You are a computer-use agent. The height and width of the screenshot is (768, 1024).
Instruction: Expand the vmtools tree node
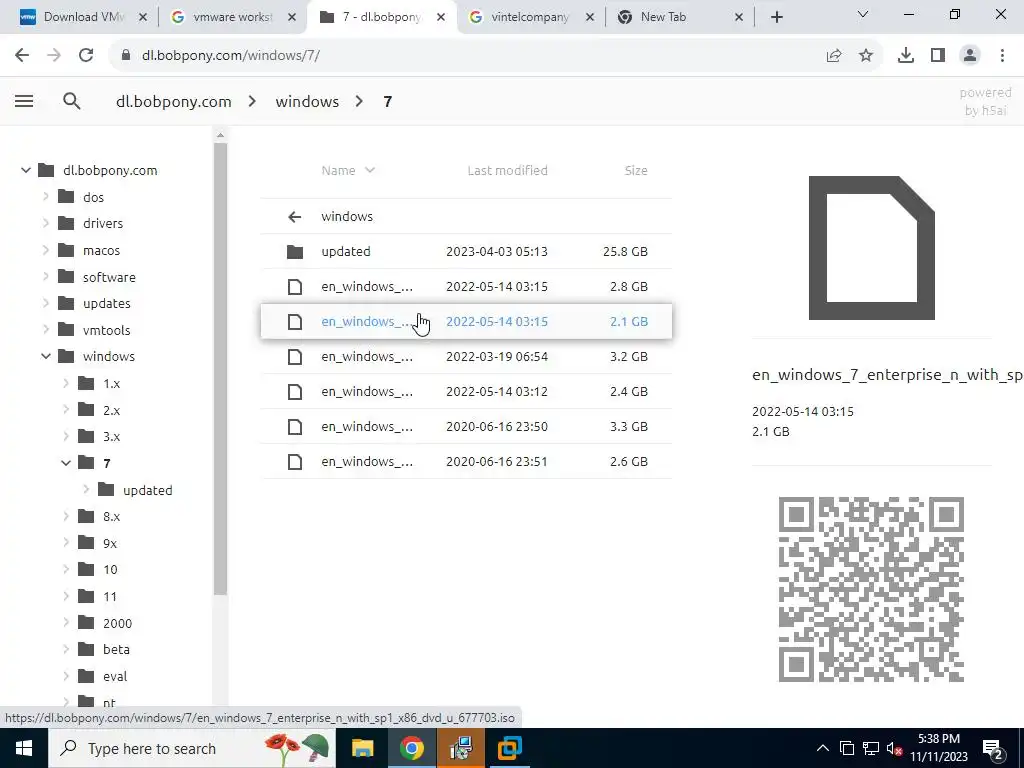tap(46, 330)
